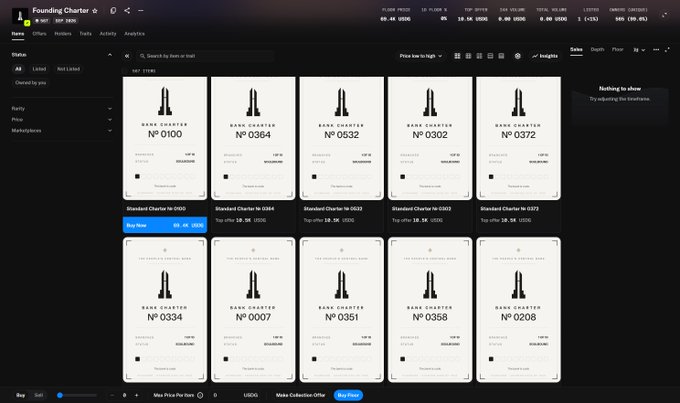Open the display settings gear icon
The image size is (680, 403).
(x=517, y=56)
